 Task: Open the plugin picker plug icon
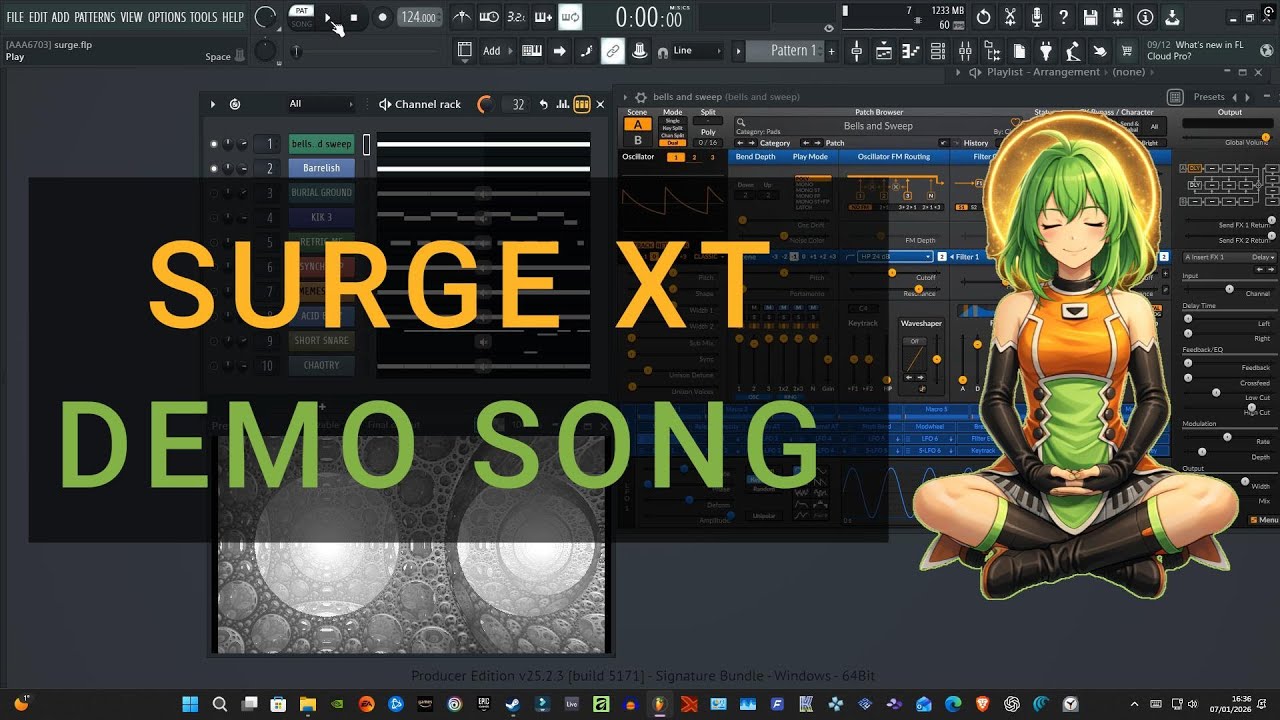(x=1046, y=52)
